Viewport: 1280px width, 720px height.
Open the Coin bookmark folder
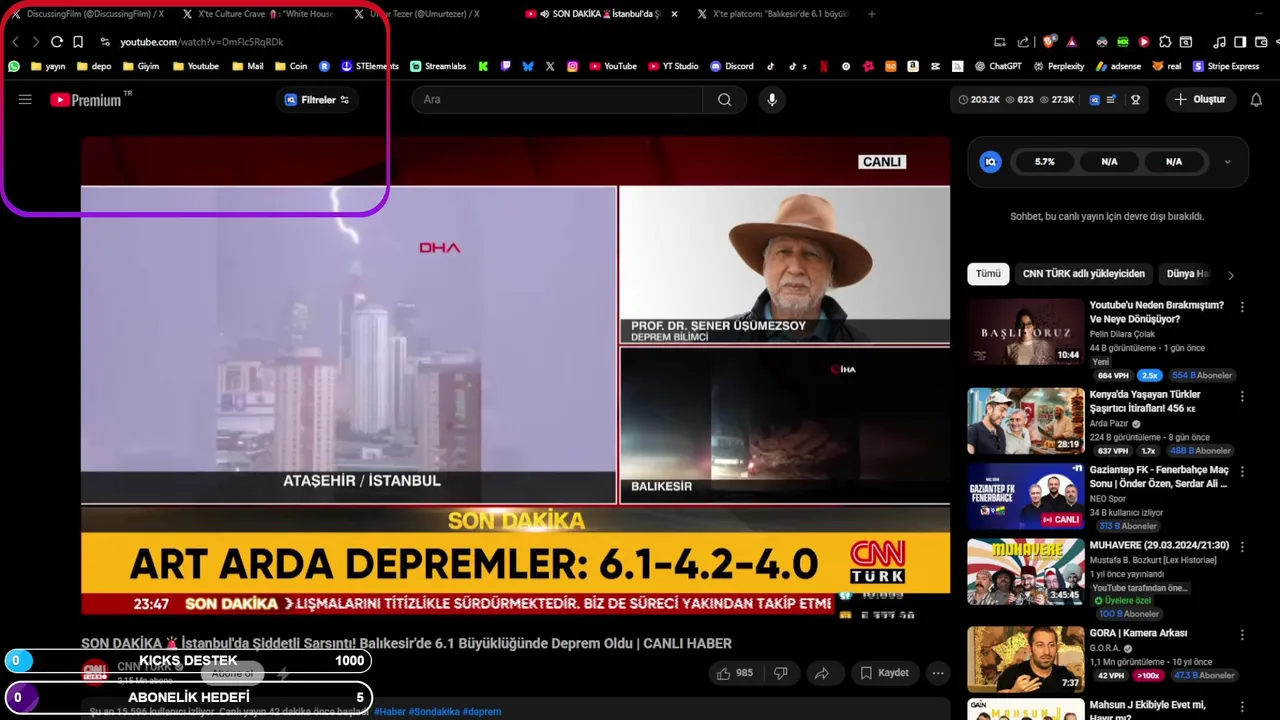(x=290, y=66)
